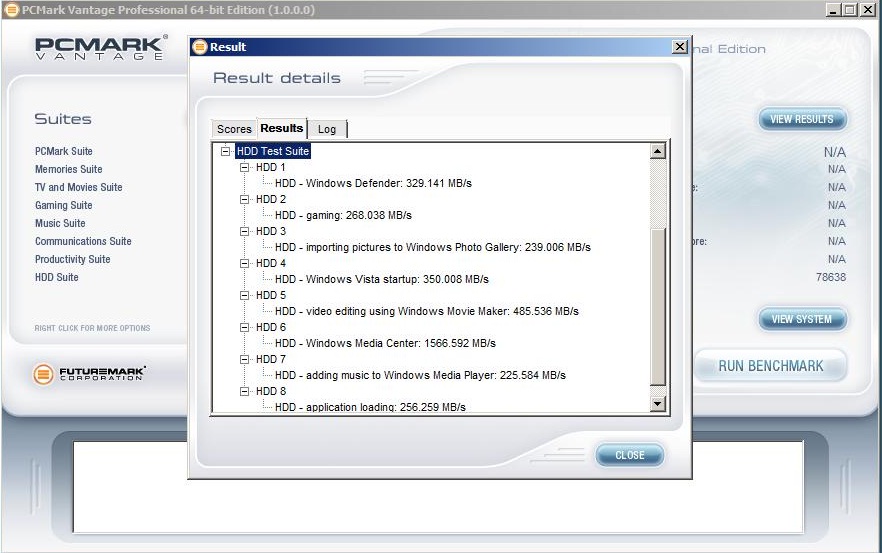The width and height of the screenshot is (882, 553).
Task: Select the HDD 7 tree label
Action: tap(271, 359)
